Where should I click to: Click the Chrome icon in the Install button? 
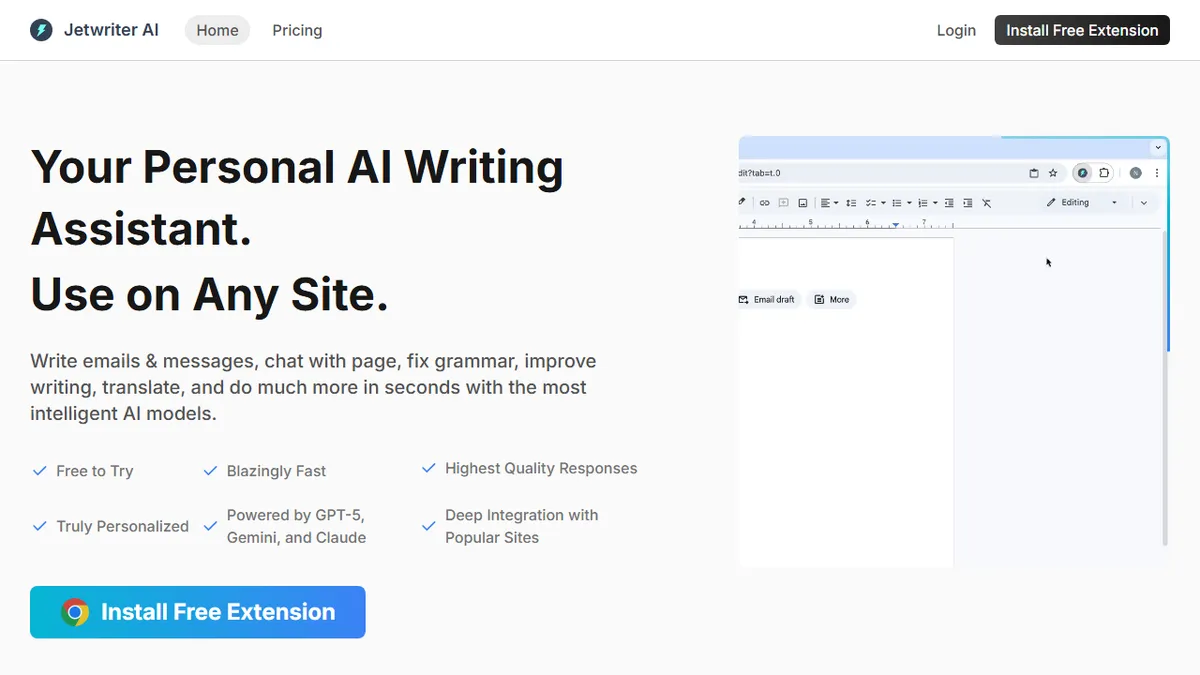click(x=75, y=612)
